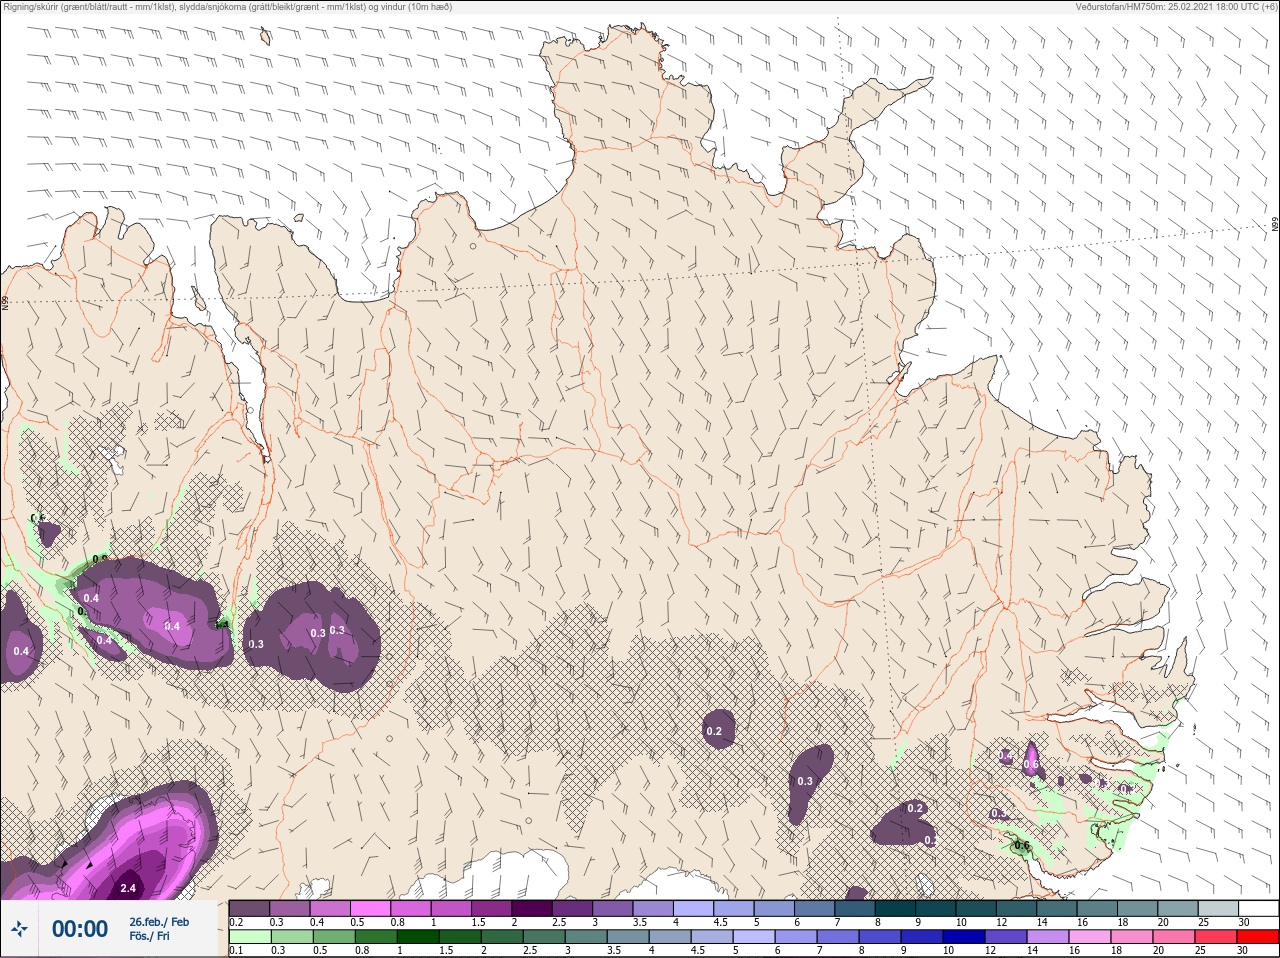Pick the bright pink top-row swatch for 0.5
The image size is (1280, 958).
click(x=370, y=908)
